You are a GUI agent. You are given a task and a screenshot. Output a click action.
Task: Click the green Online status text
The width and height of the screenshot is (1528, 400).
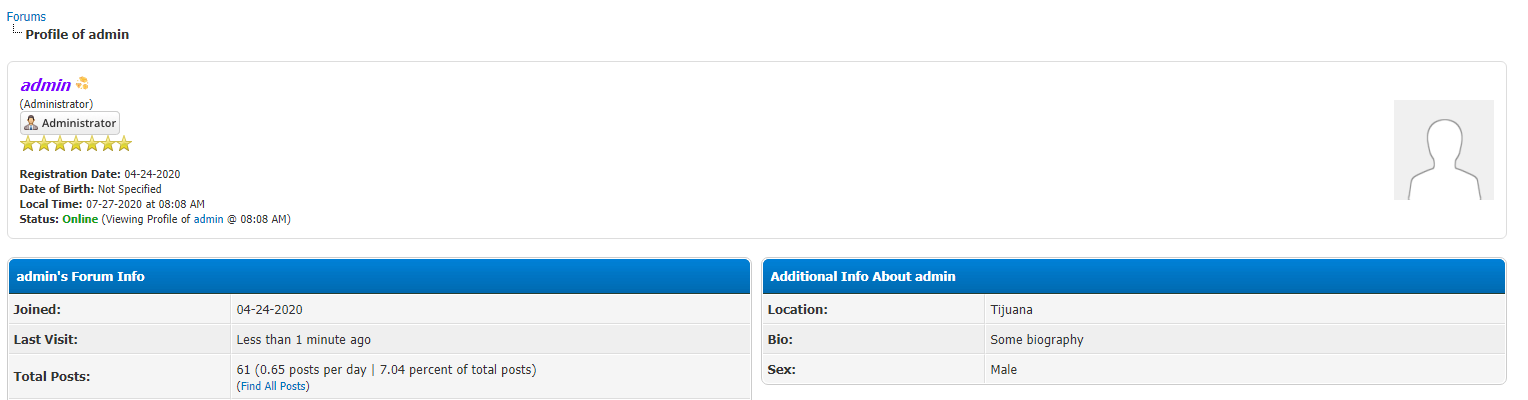(80, 219)
